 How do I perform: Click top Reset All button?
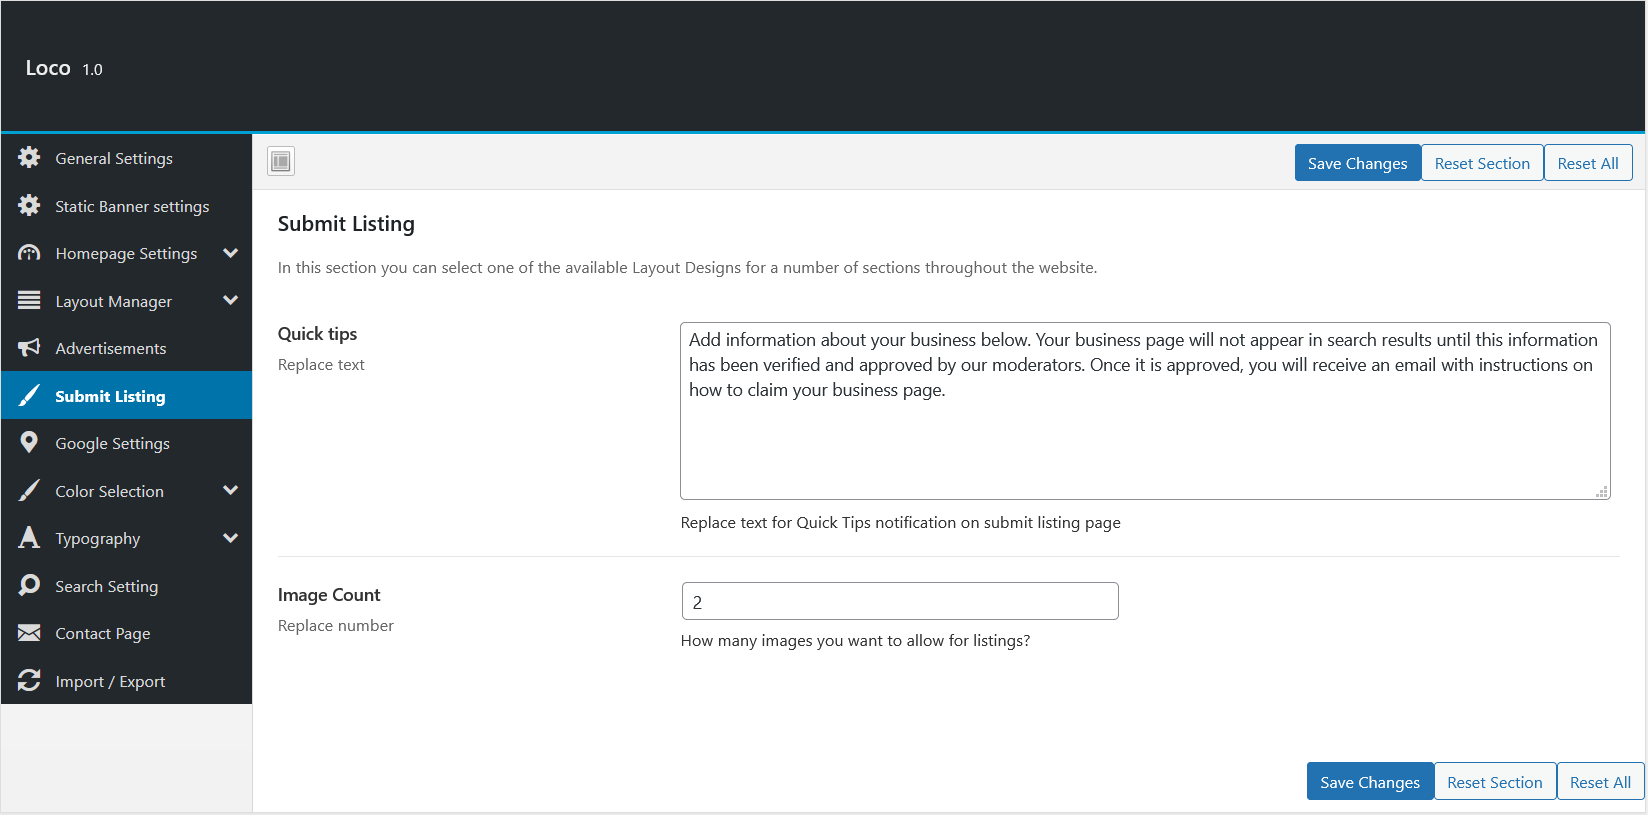click(x=1588, y=163)
